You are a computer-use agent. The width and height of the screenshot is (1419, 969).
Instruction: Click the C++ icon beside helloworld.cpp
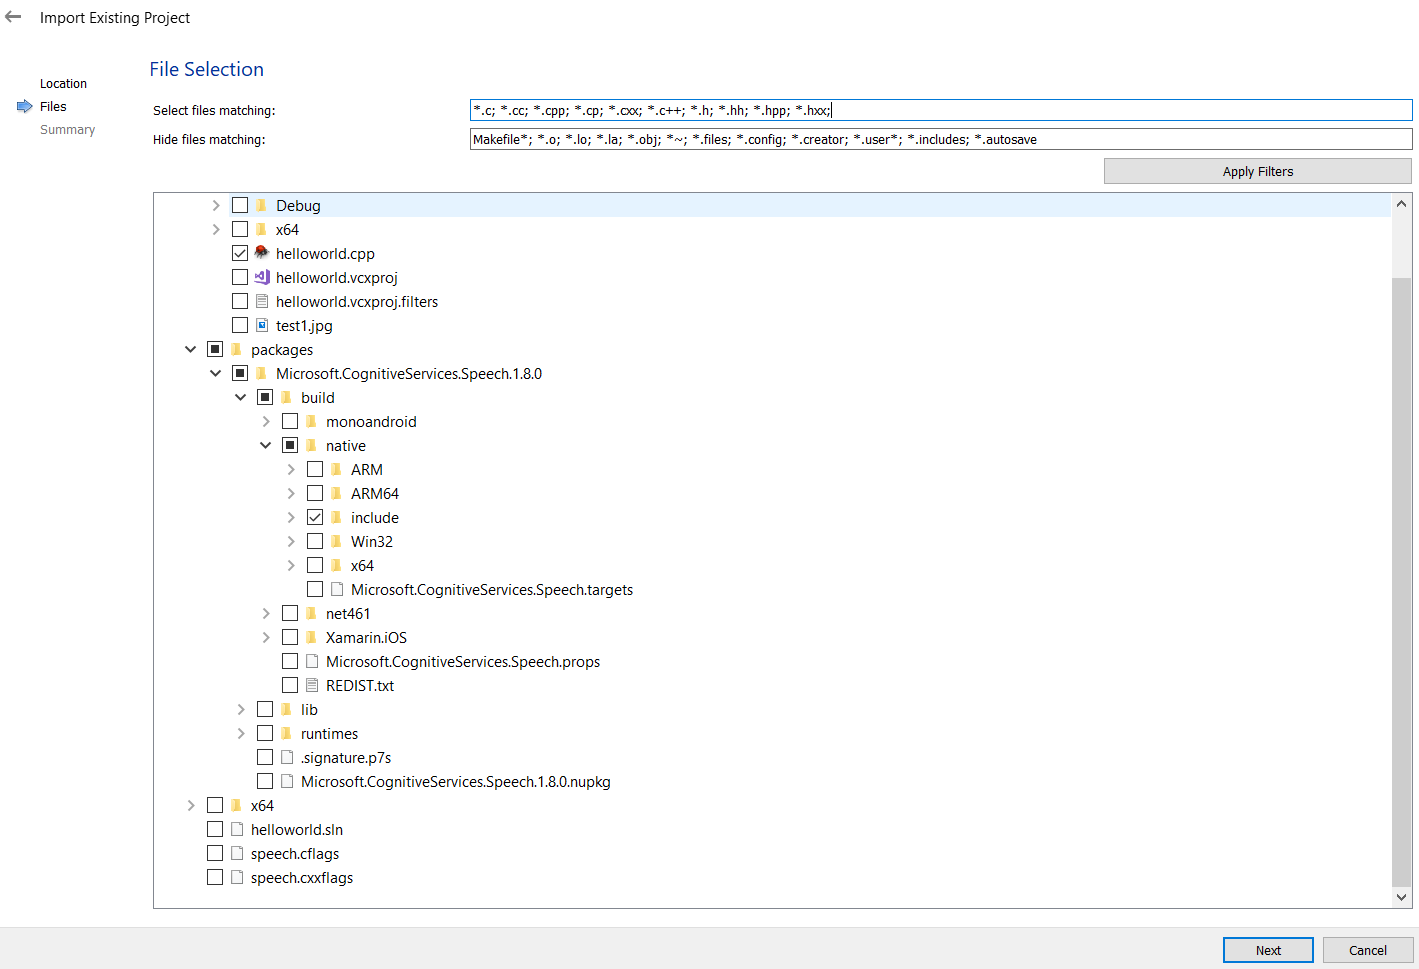coord(260,253)
